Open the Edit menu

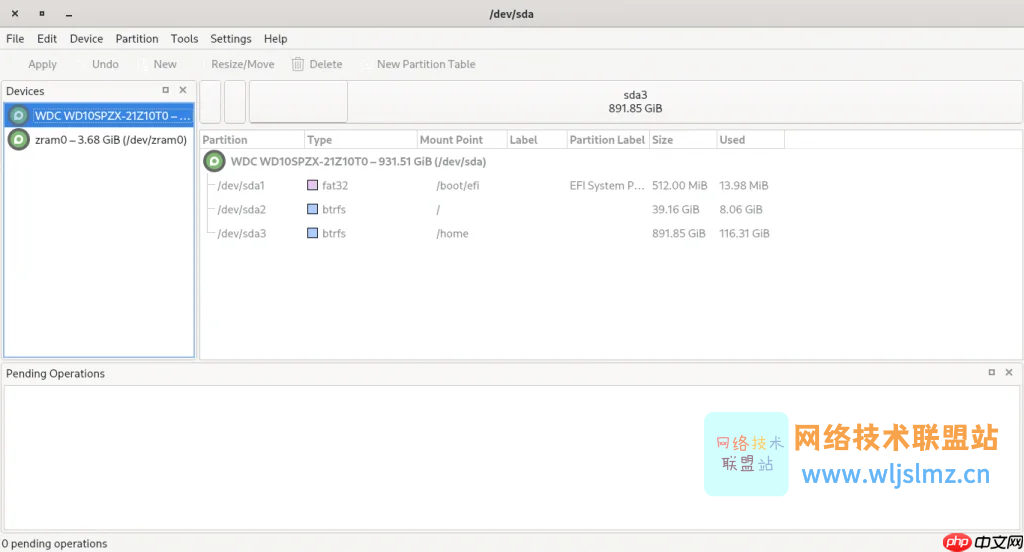pos(47,39)
